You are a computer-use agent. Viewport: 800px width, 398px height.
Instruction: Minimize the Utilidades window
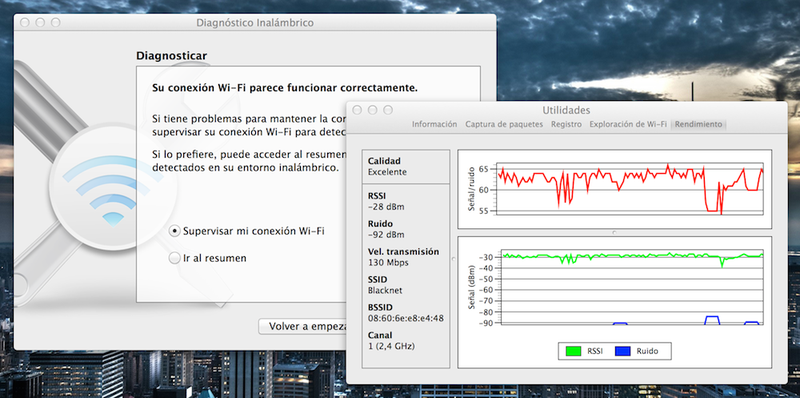[x=372, y=110]
